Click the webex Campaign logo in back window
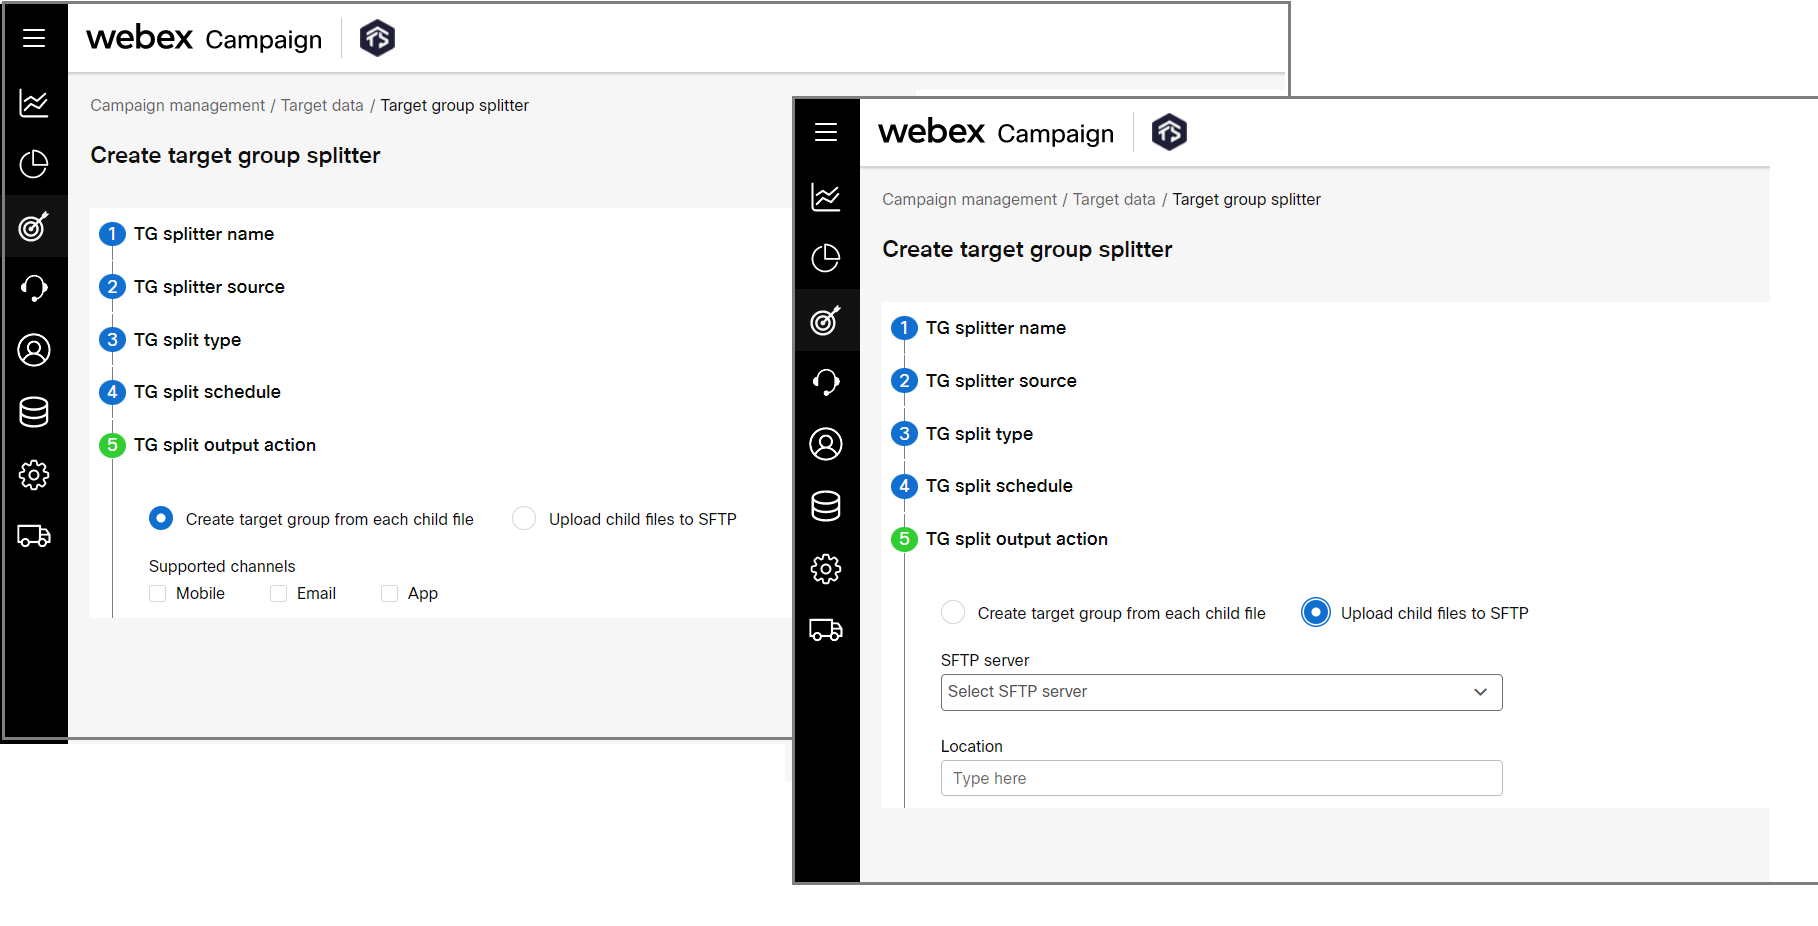Image resolution: width=1818 pixels, height=926 pixels. pos(204,38)
